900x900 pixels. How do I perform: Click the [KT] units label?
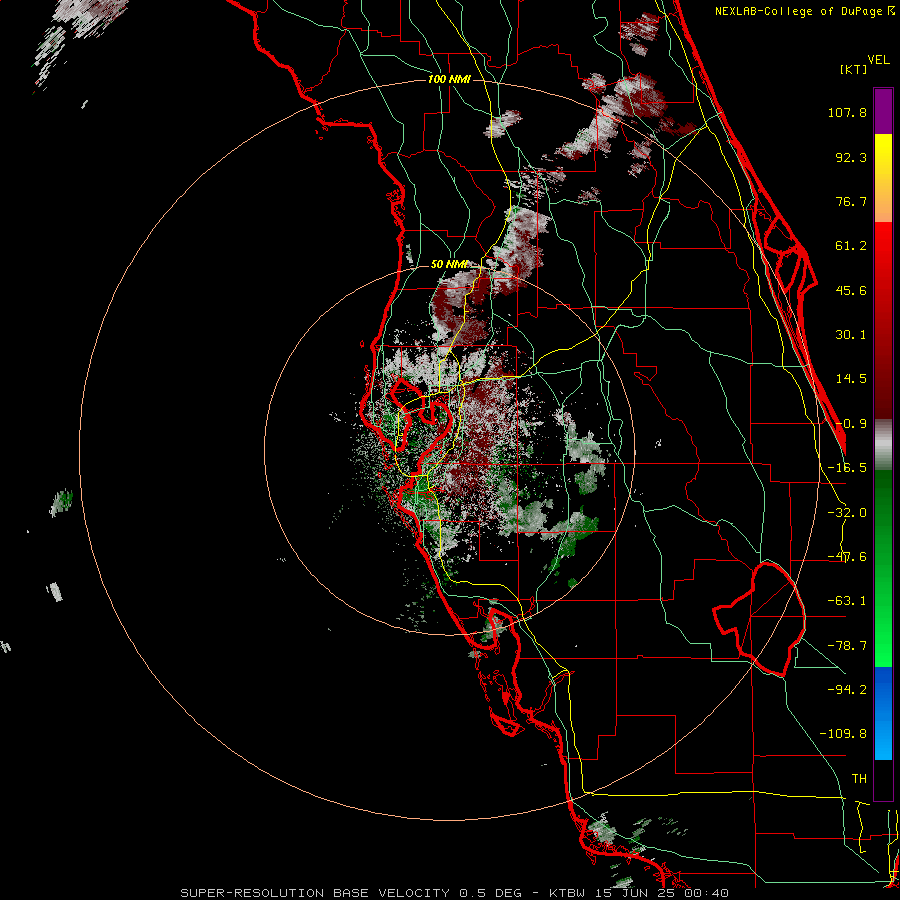854,69
